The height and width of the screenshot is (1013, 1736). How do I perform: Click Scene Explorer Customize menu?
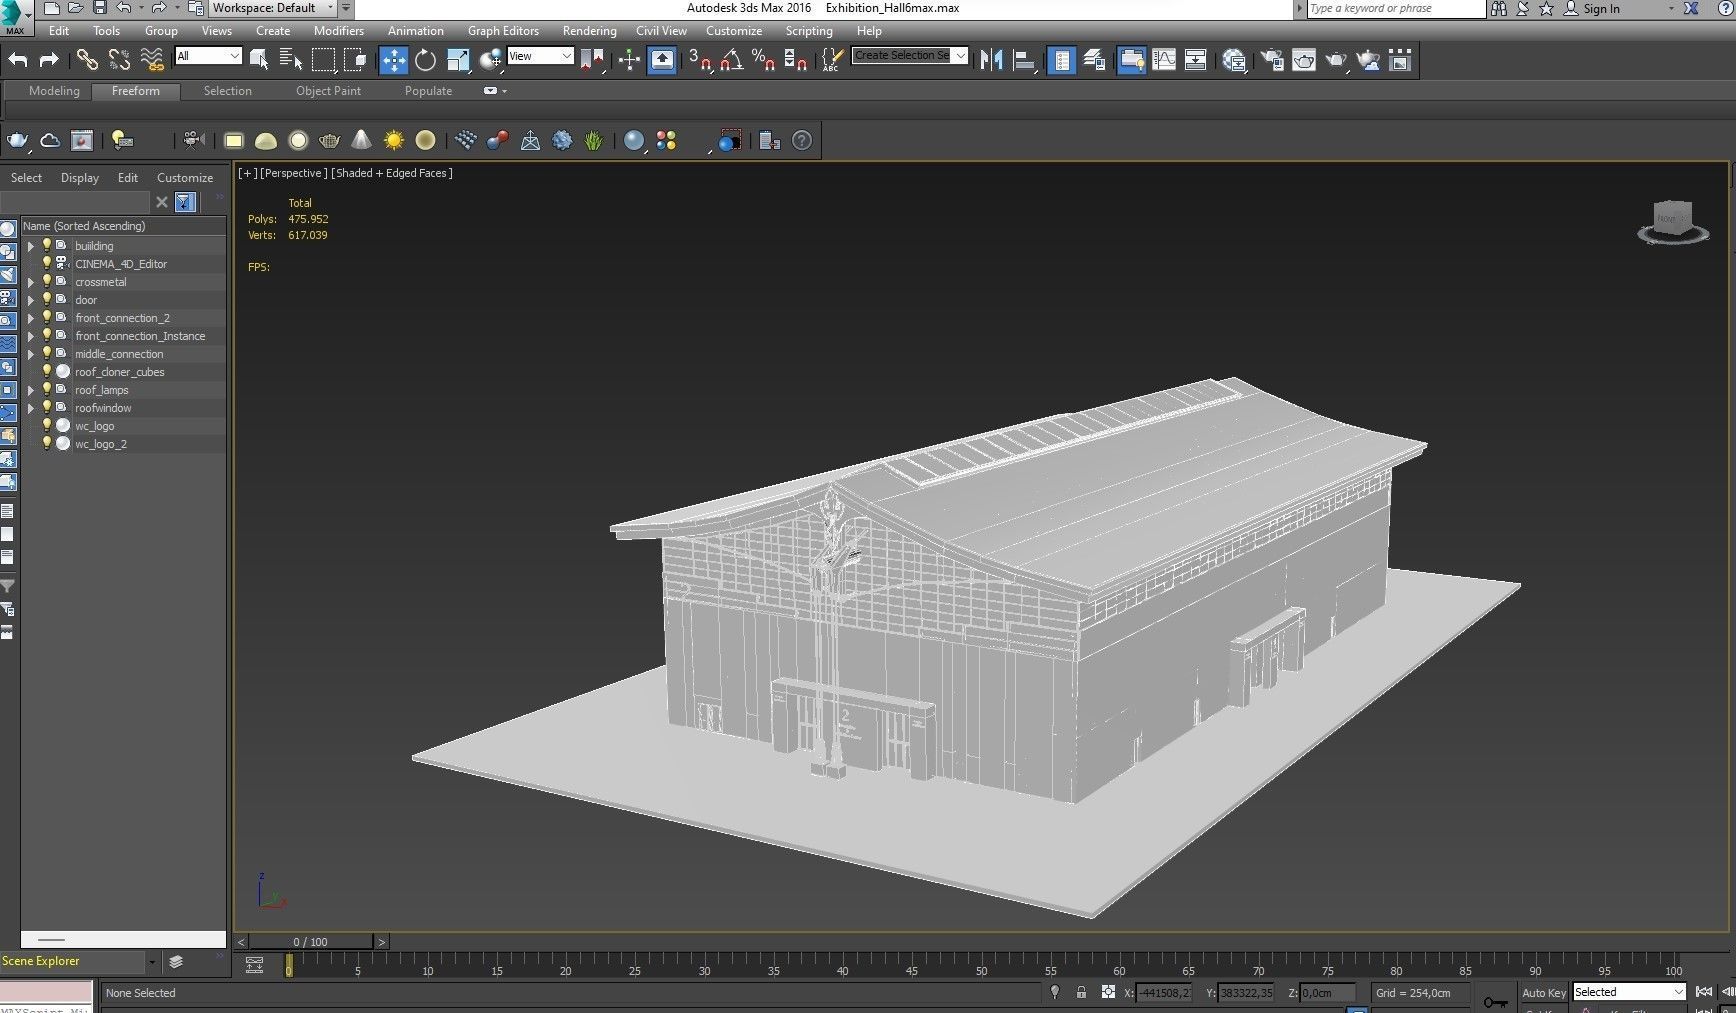click(x=185, y=178)
